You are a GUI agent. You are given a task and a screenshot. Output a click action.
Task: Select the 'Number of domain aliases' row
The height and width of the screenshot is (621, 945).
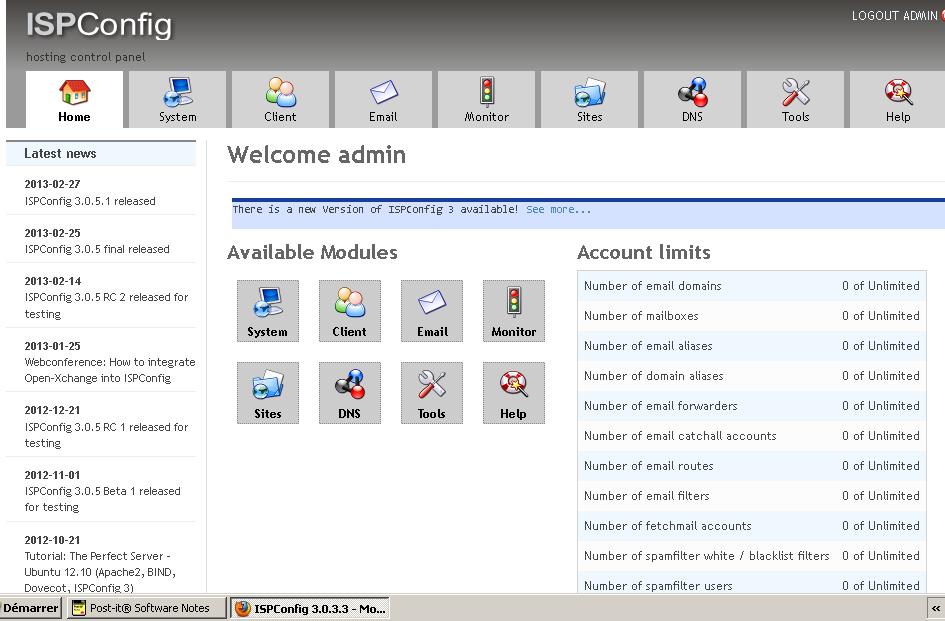752,376
